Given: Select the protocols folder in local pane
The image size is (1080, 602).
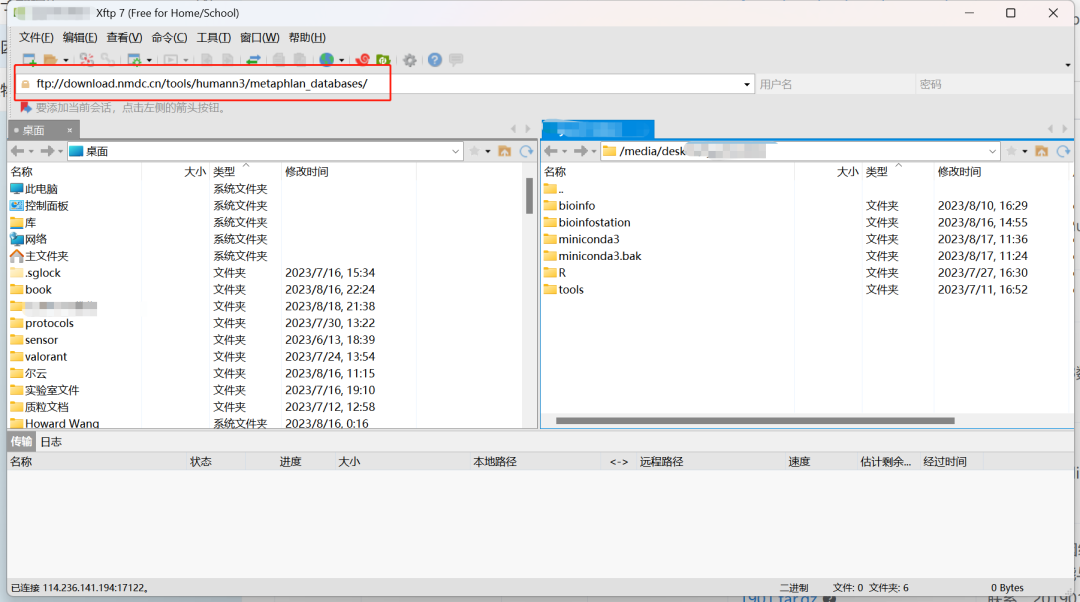Looking at the screenshot, I should [x=42, y=323].
